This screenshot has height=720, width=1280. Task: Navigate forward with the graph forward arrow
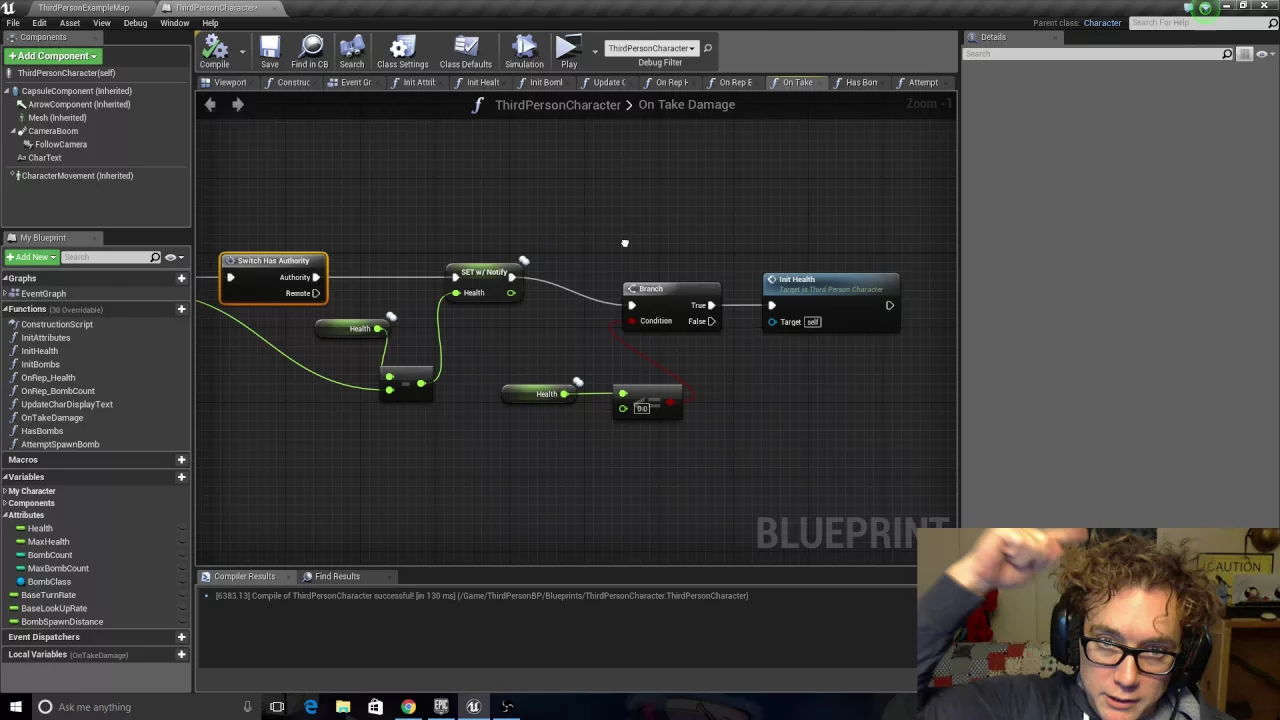(x=238, y=104)
